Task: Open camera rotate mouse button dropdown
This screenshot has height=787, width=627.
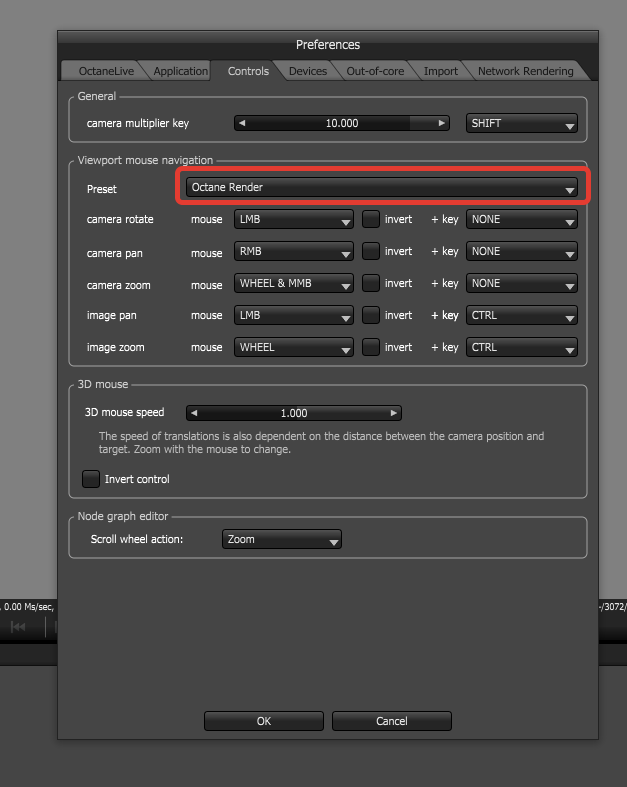Action: [294, 219]
